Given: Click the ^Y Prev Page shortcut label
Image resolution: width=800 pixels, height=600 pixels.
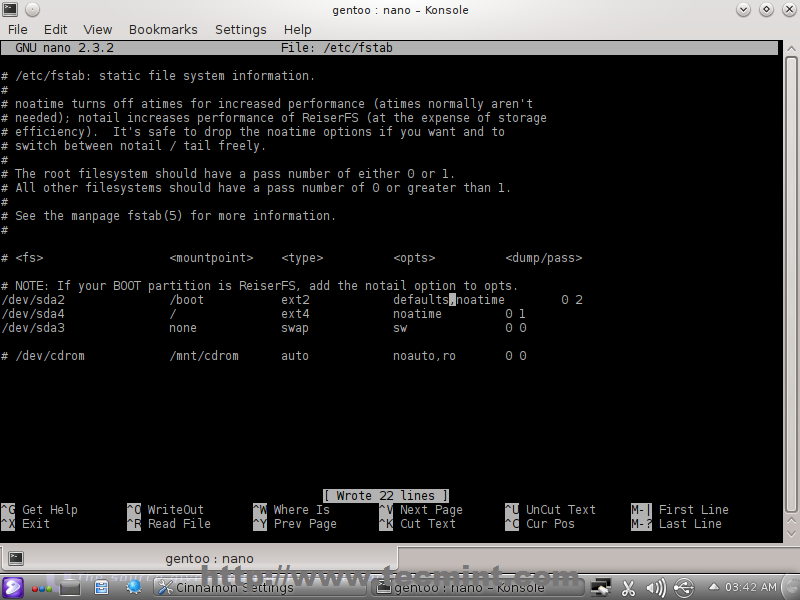Looking at the screenshot, I should click(295, 523).
